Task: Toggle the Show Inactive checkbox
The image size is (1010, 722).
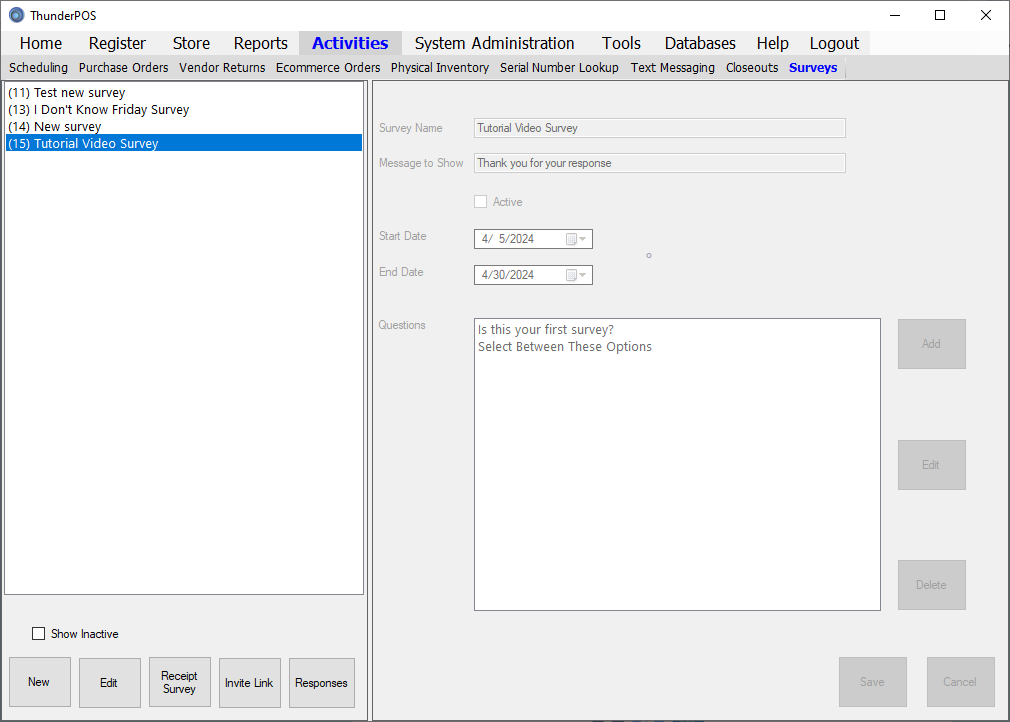Action: [x=39, y=634]
